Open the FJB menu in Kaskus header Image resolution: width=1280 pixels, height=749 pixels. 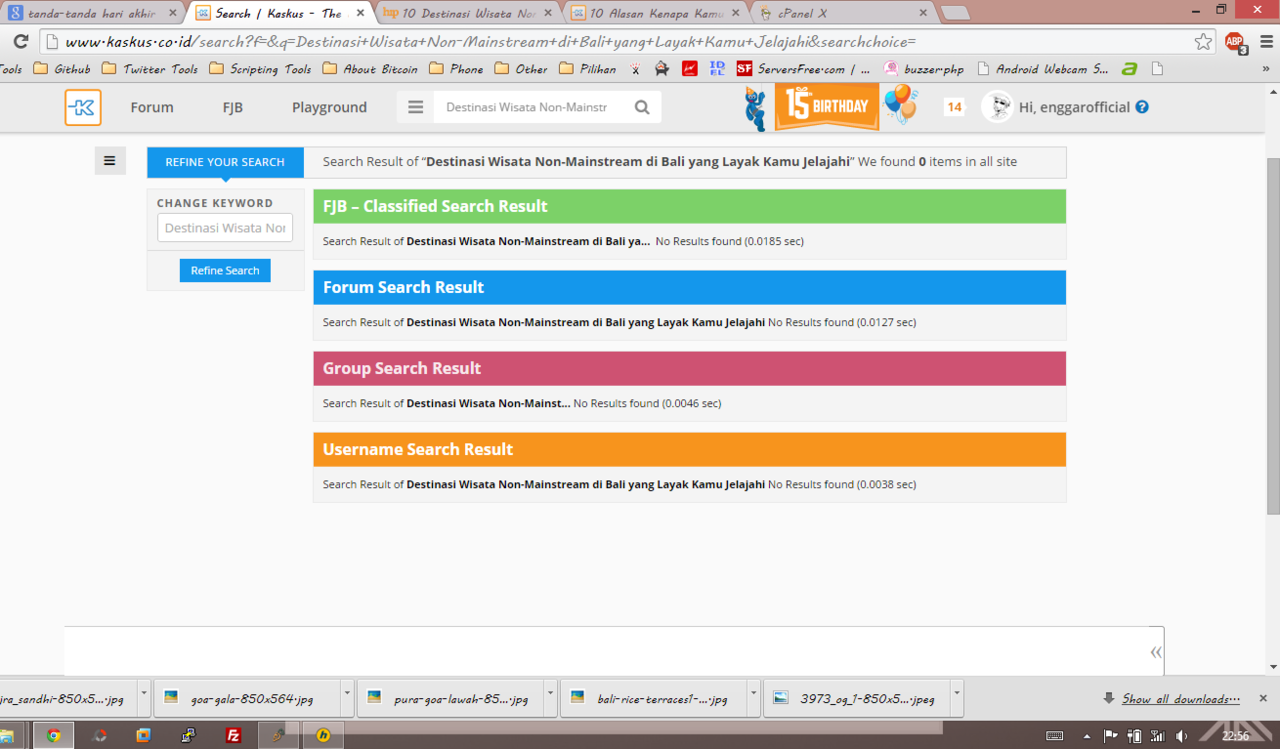233,107
